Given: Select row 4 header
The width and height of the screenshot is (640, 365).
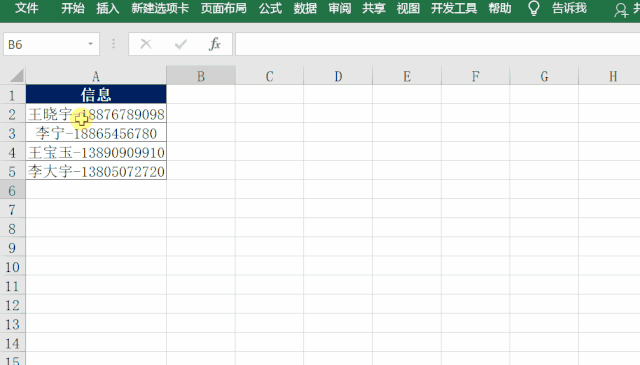Looking at the screenshot, I should [x=12, y=152].
